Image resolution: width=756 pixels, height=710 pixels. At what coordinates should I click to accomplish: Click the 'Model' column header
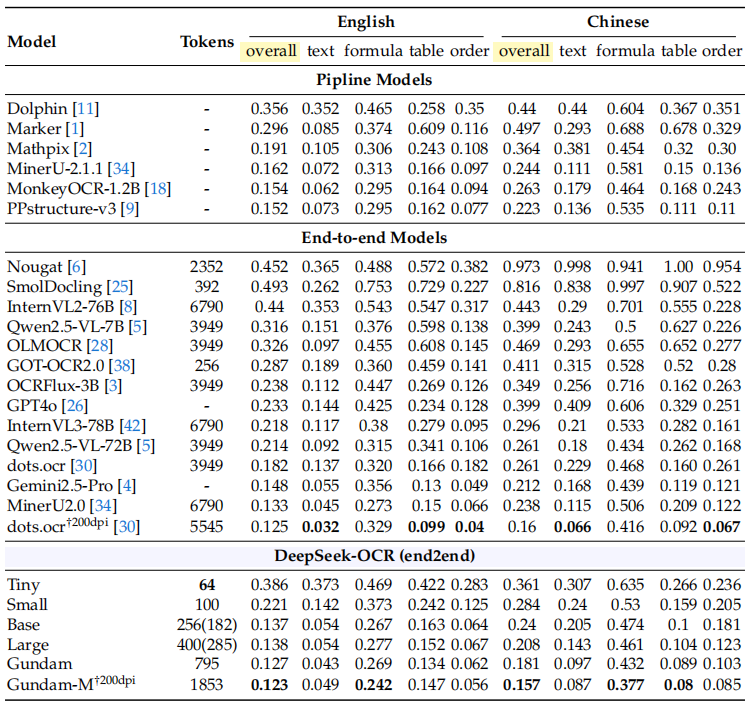[32, 41]
